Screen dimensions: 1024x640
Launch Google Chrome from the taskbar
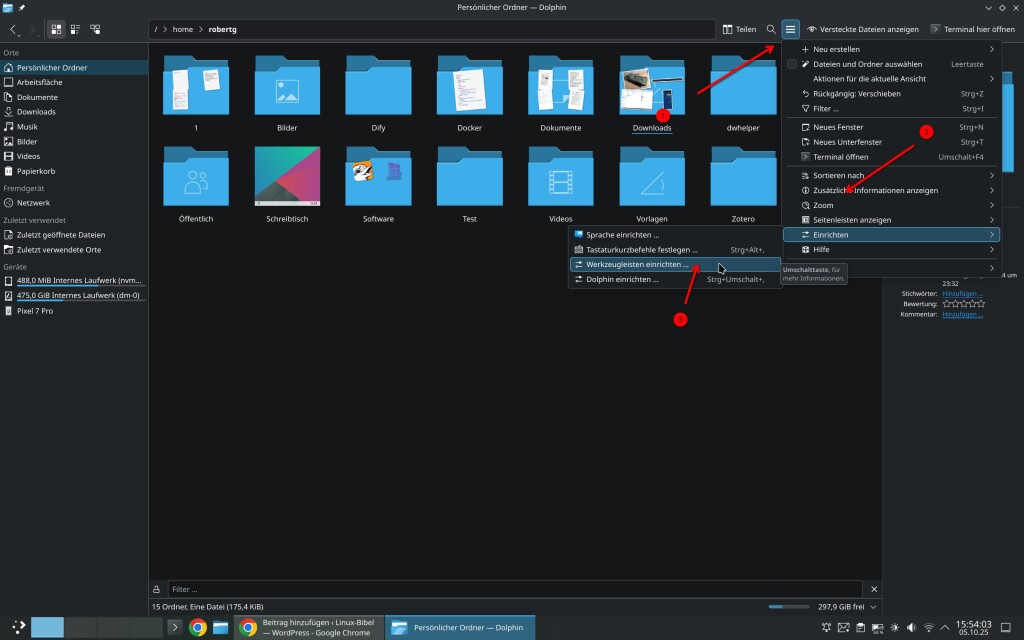click(198, 628)
